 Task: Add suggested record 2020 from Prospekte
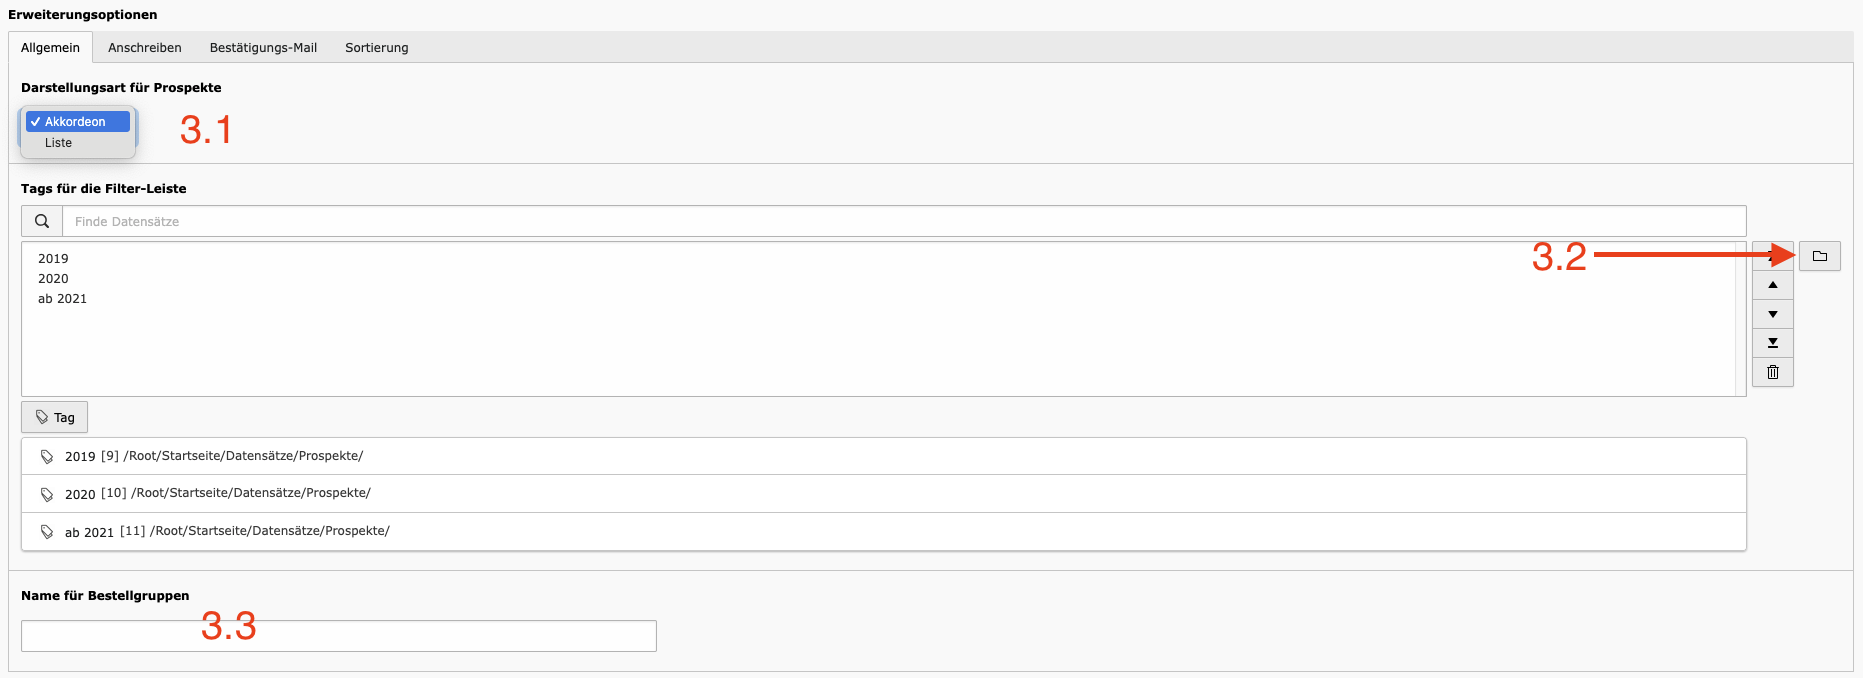point(883,493)
